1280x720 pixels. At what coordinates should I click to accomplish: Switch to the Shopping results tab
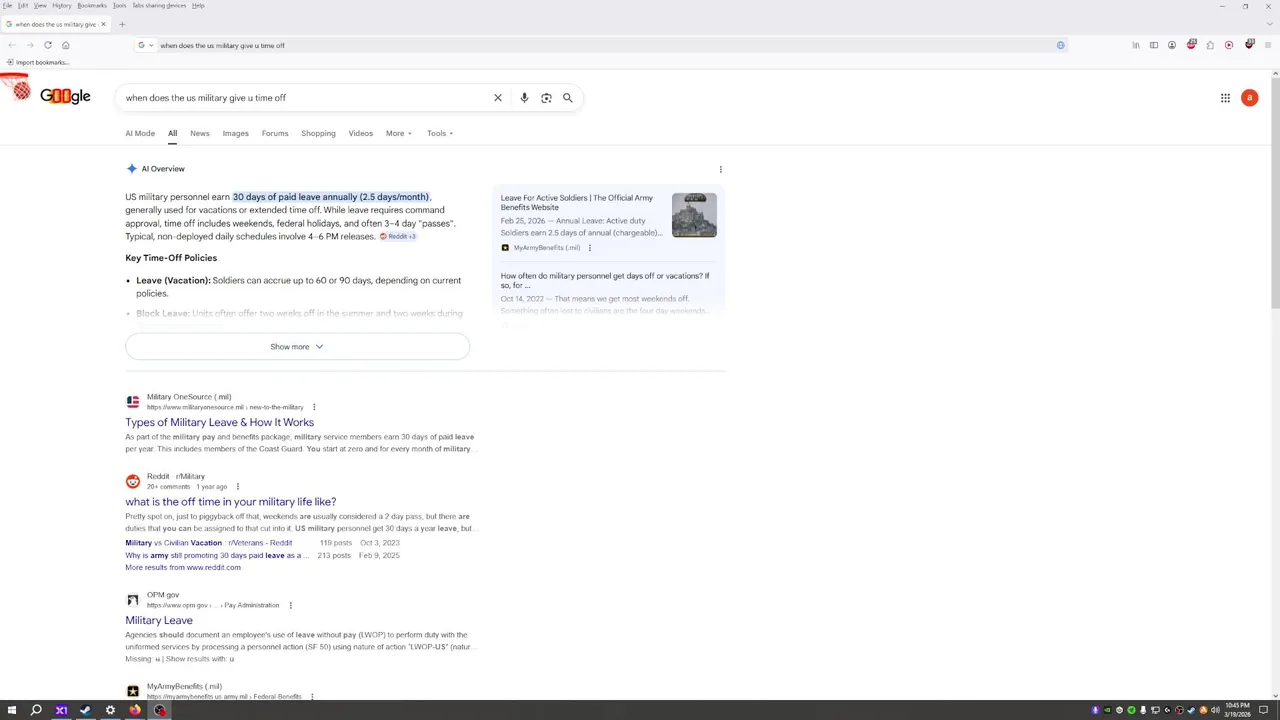coord(318,133)
